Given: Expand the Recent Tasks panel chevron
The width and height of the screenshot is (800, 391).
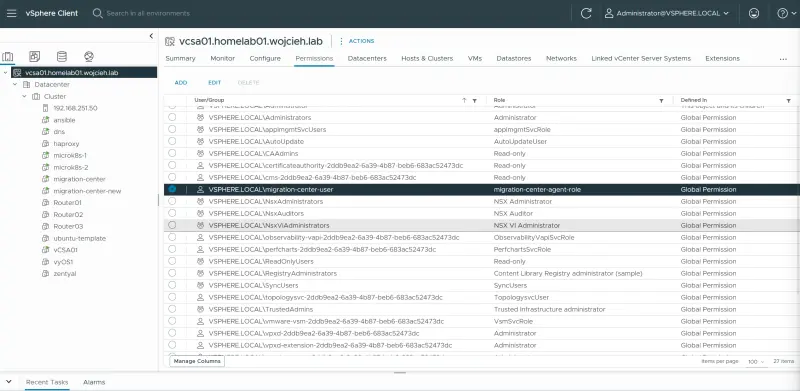Looking at the screenshot, I should pyautogui.click(x=9, y=381).
